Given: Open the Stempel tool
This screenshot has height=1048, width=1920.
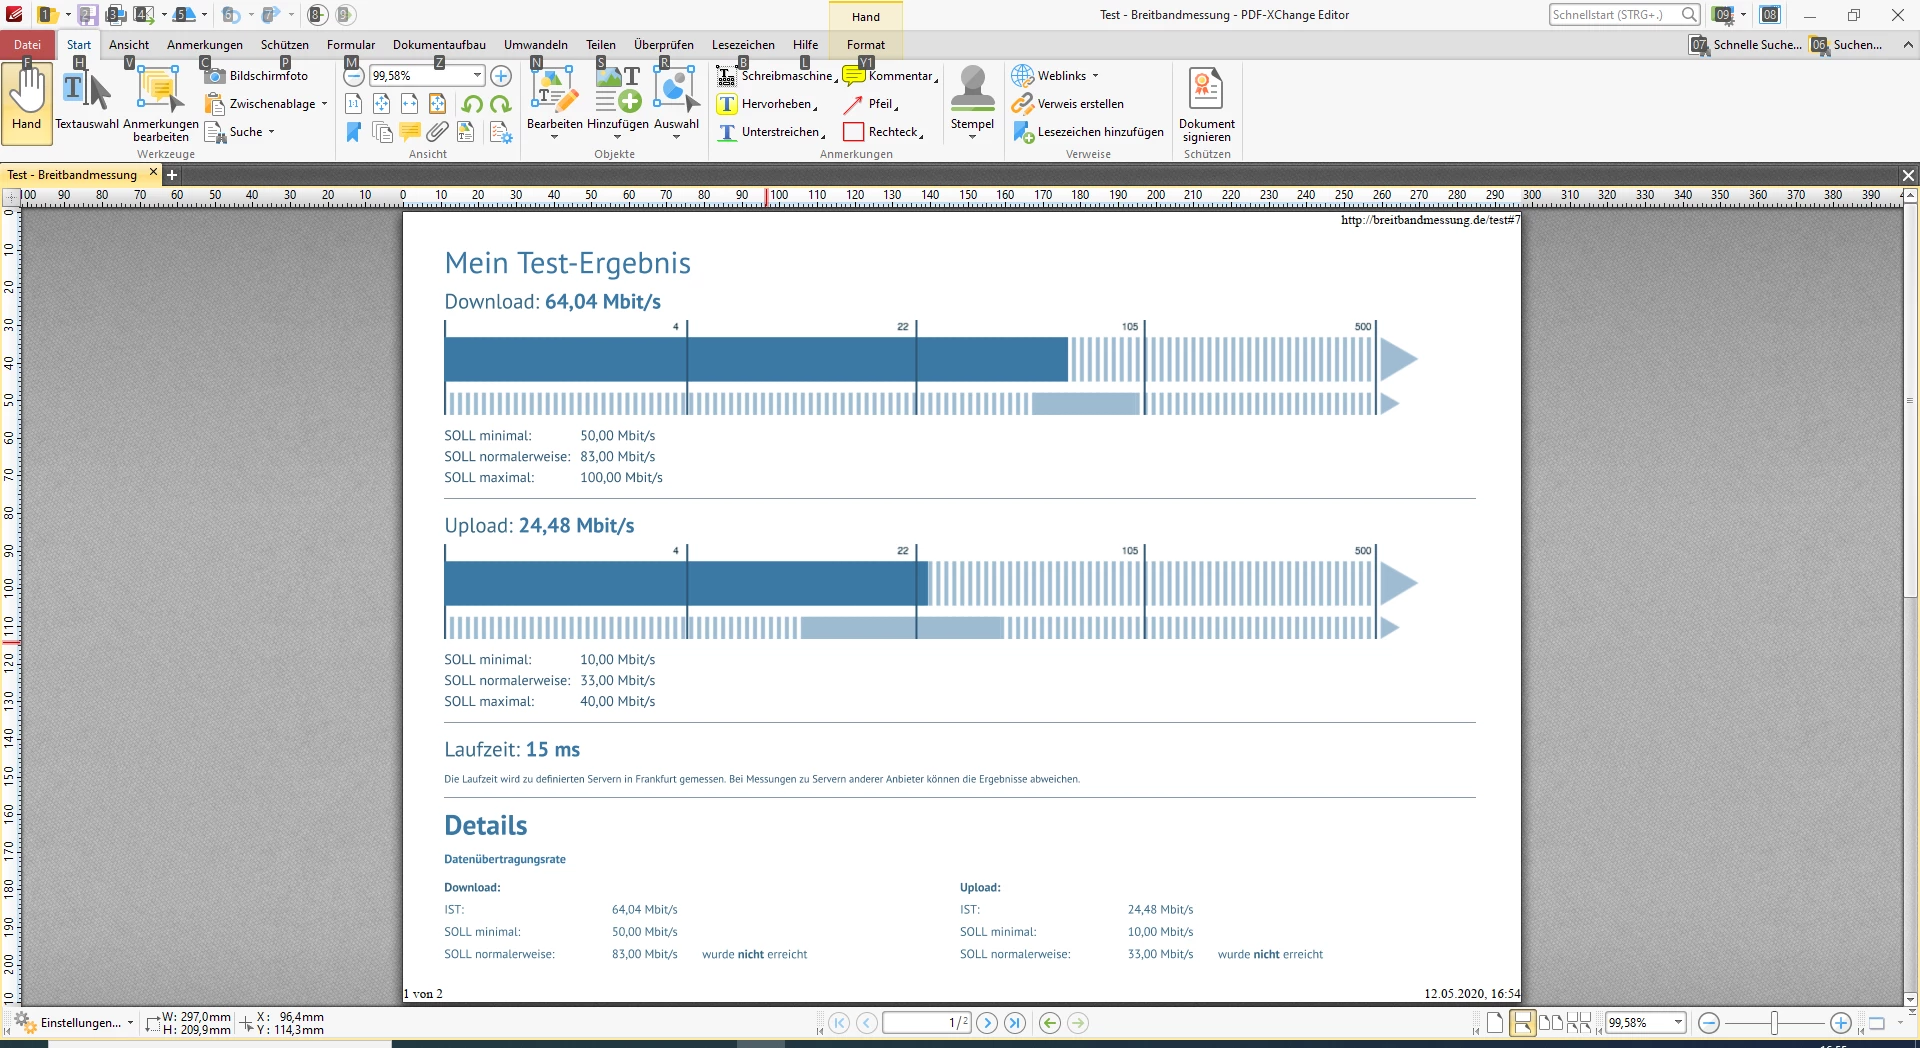Looking at the screenshot, I should pos(972,100).
